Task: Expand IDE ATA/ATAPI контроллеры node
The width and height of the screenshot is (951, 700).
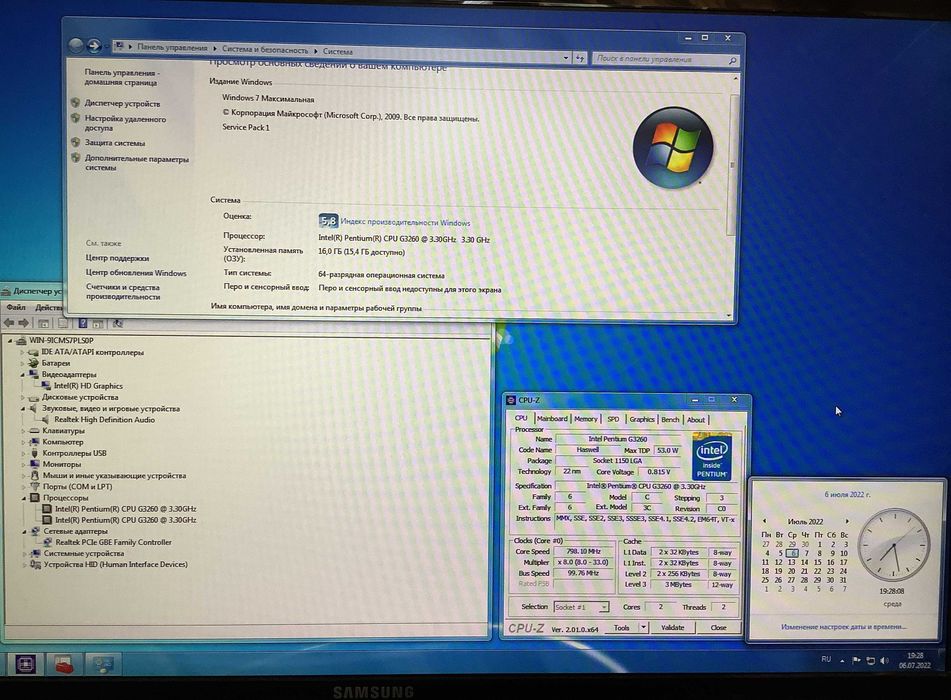Action: 22,352
